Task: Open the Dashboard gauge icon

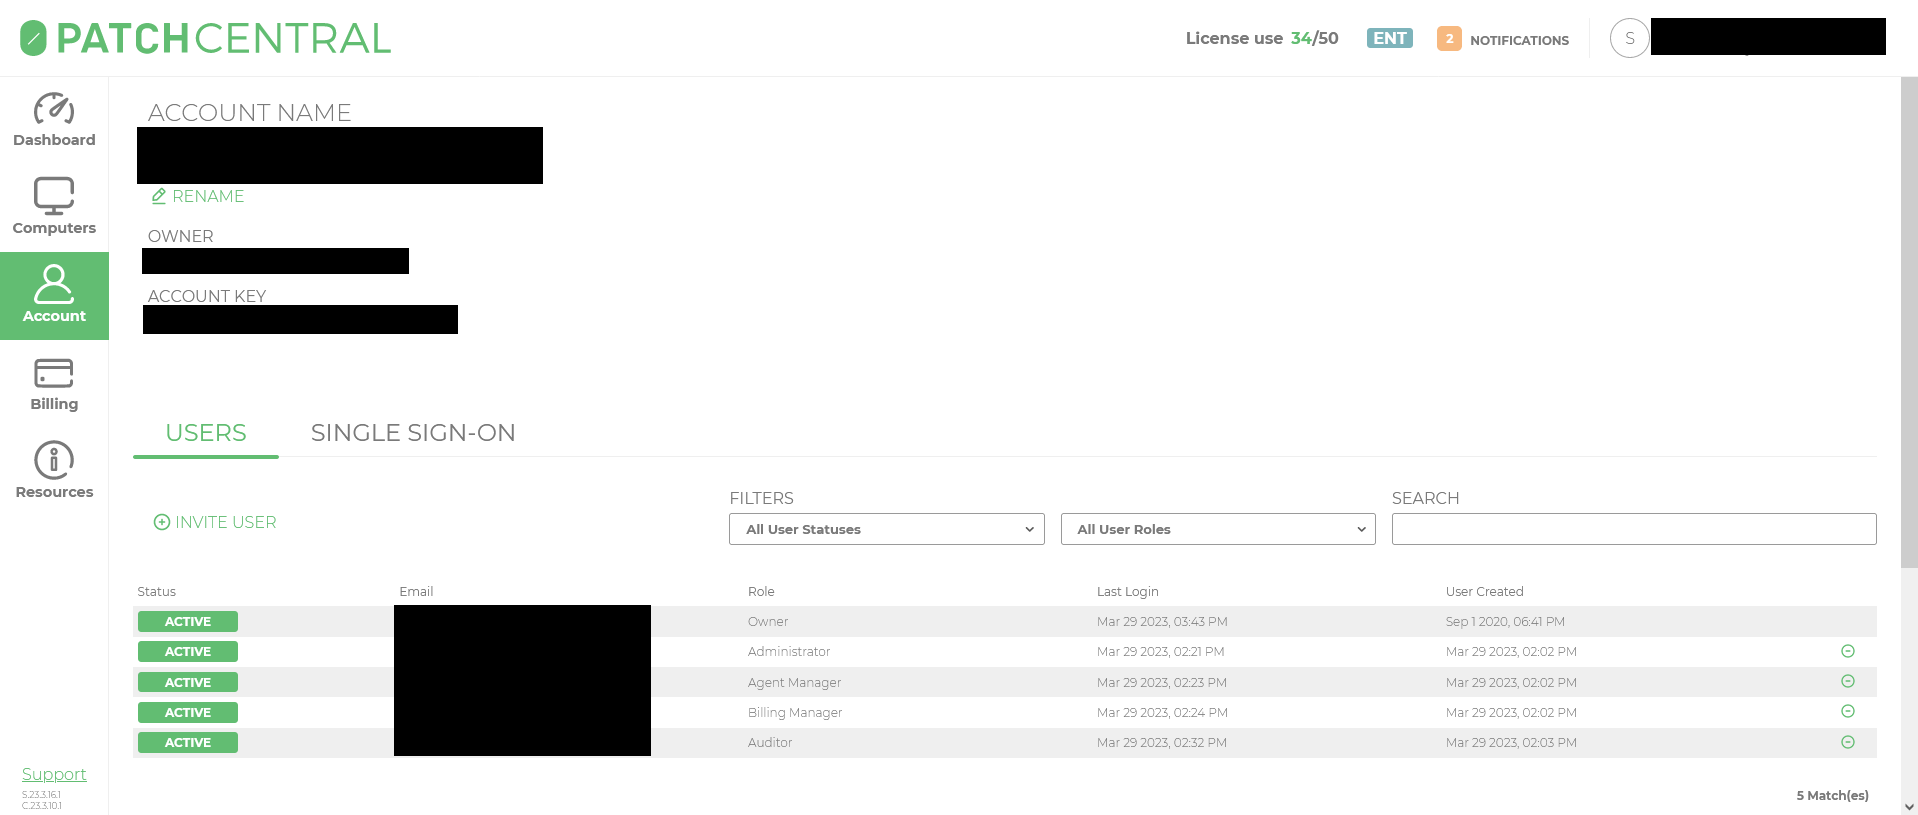Action: click(54, 109)
